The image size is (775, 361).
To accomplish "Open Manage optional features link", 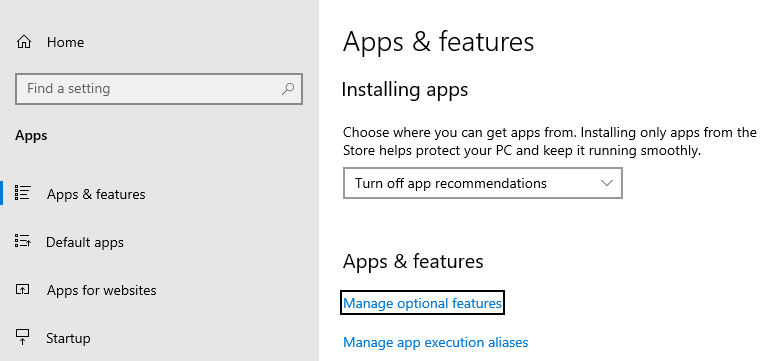I will (423, 303).
